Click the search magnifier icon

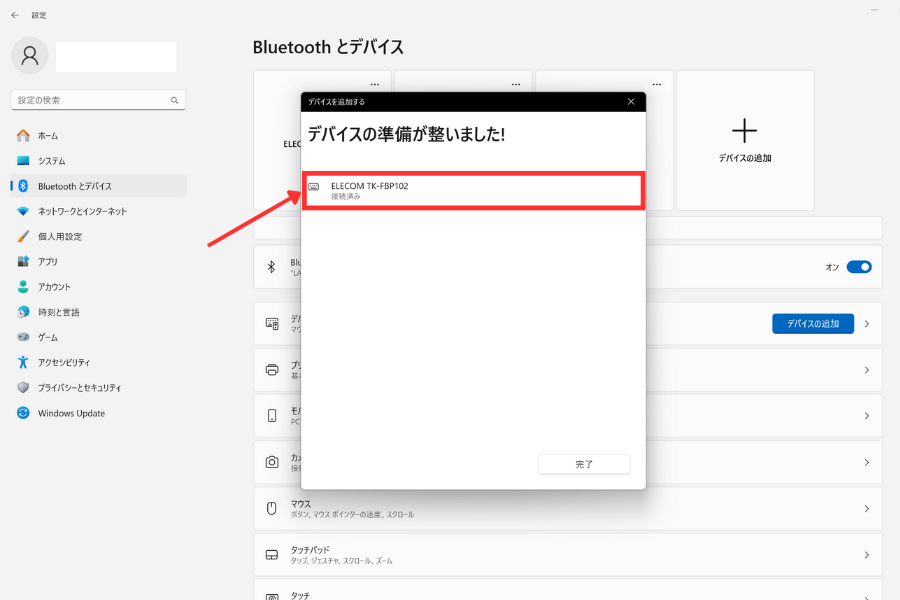(x=174, y=100)
